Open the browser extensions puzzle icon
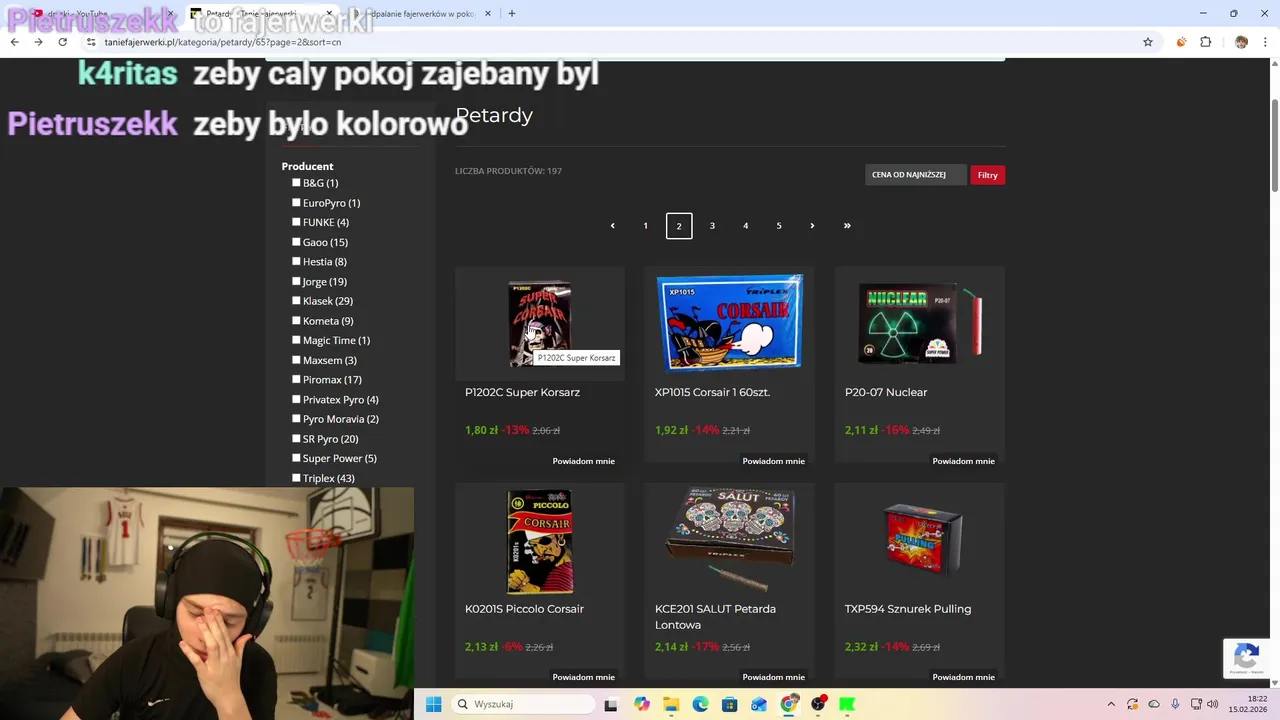This screenshot has width=1280, height=720. (1205, 42)
